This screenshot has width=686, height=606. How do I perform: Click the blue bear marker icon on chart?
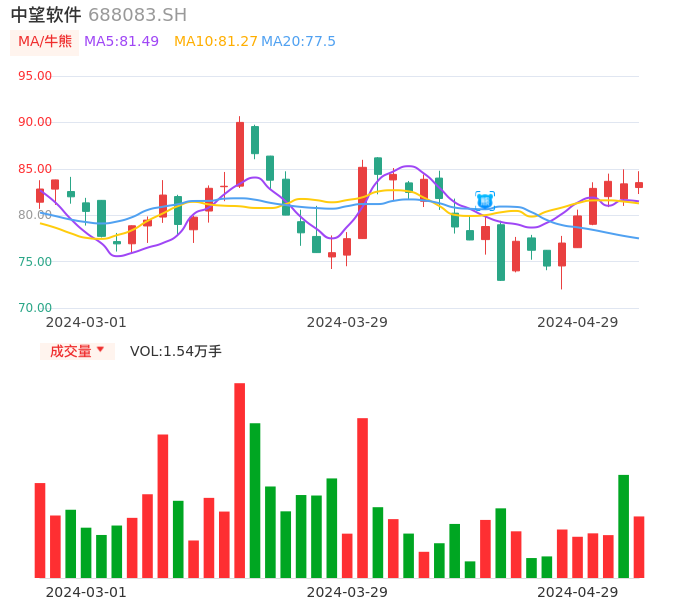[x=485, y=201]
